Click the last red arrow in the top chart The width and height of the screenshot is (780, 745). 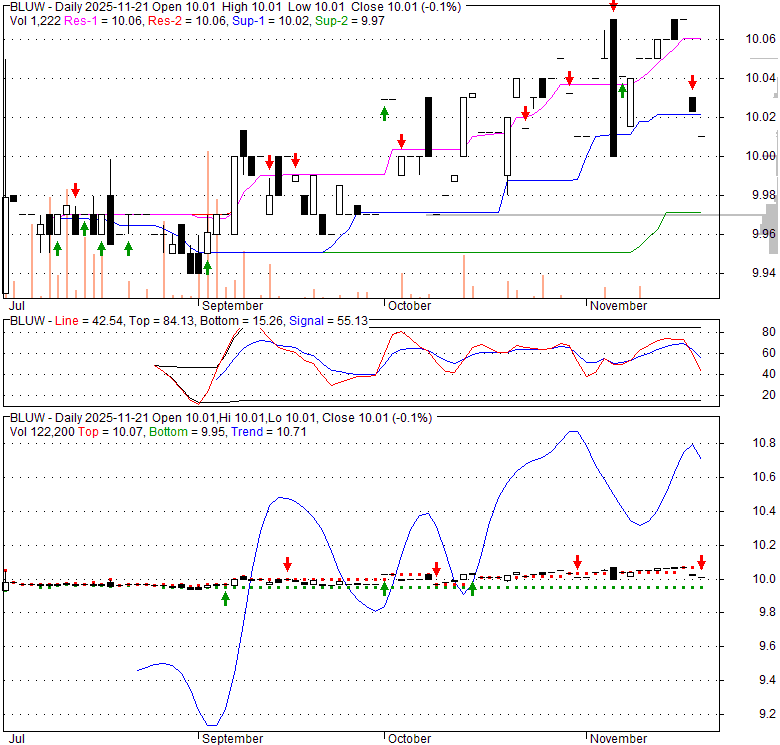click(691, 82)
